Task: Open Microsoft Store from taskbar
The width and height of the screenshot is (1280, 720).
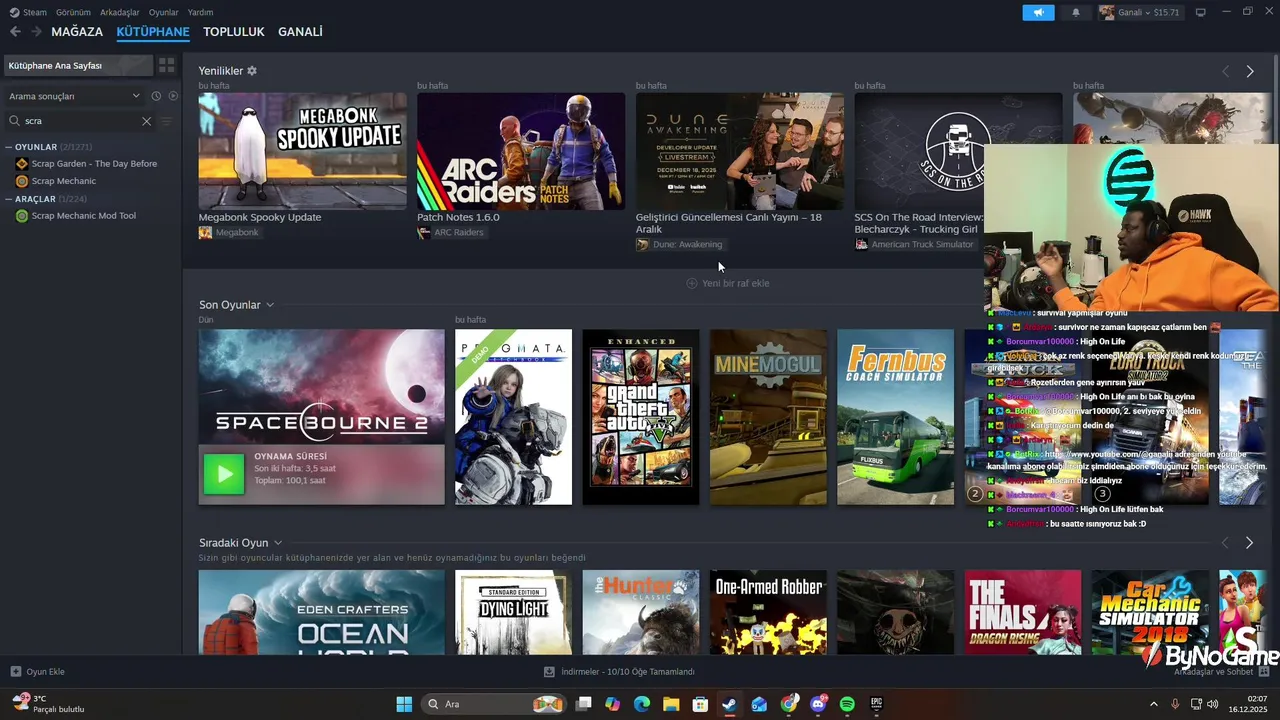Action: [x=701, y=704]
